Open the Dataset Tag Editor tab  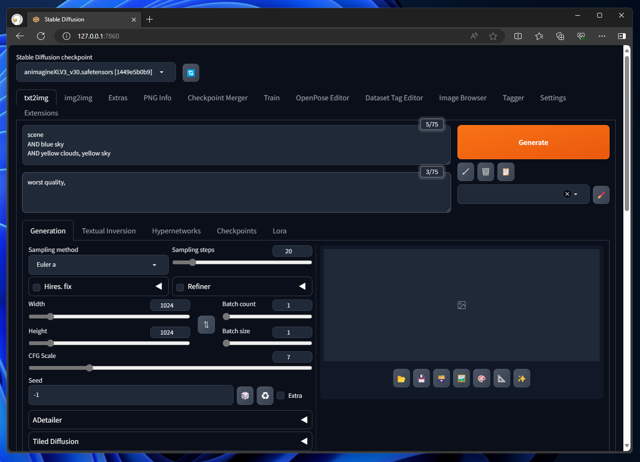point(394,98)
